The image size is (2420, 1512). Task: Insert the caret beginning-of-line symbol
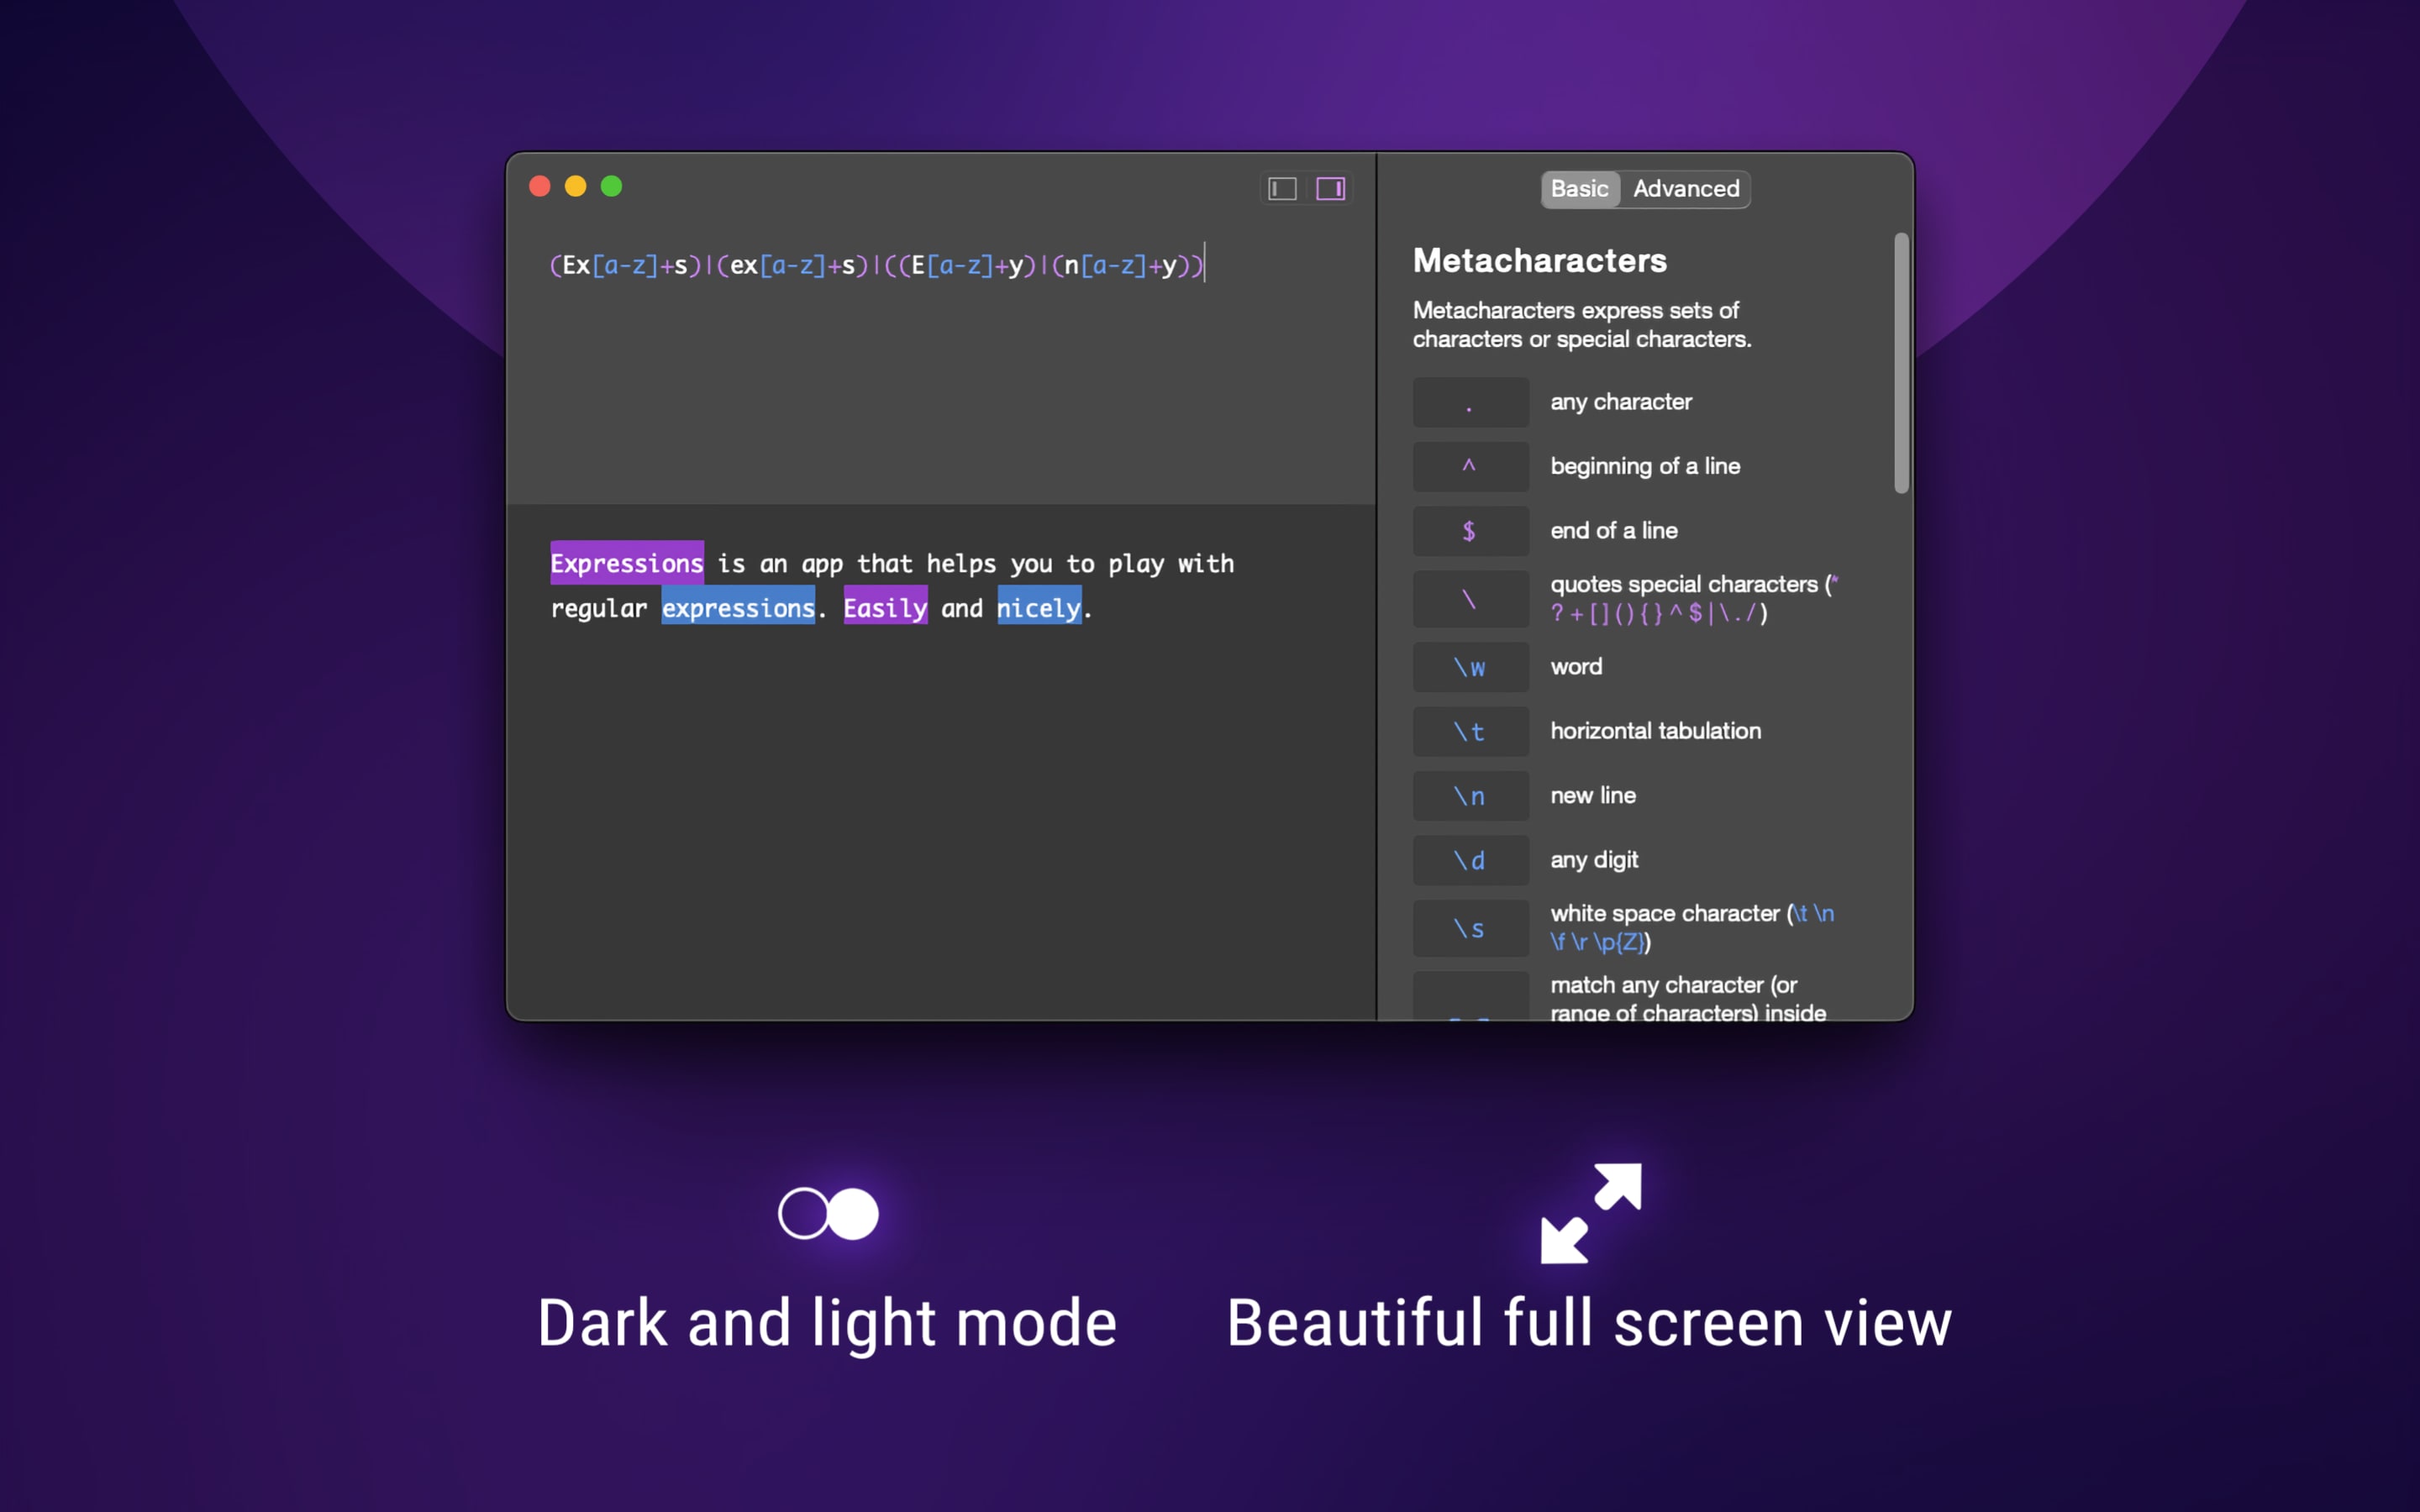point(1470,467)
